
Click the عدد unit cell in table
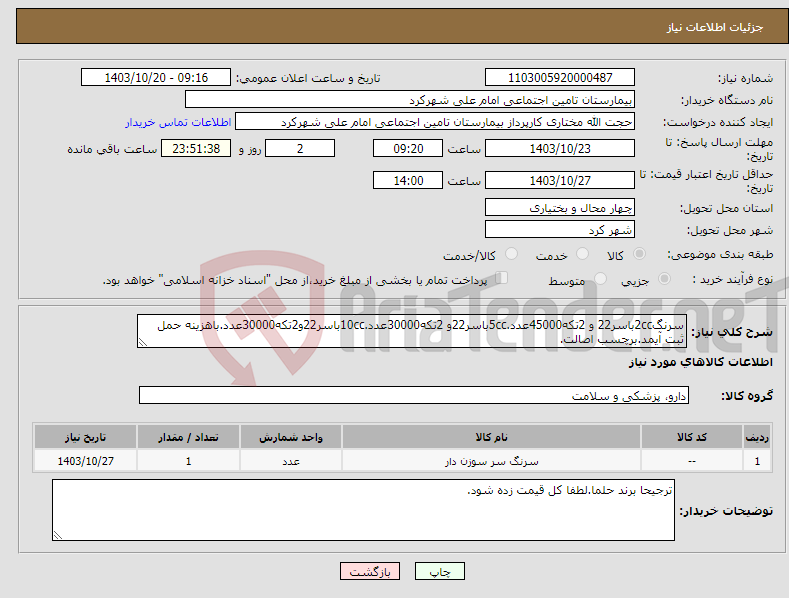pos(291,461)
